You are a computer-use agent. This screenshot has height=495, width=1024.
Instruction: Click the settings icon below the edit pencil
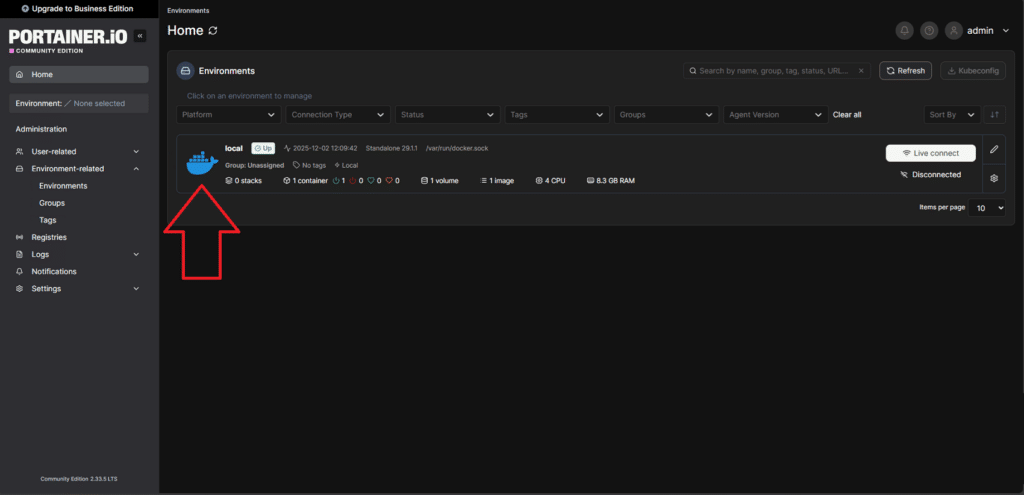[x=994, y=179]
